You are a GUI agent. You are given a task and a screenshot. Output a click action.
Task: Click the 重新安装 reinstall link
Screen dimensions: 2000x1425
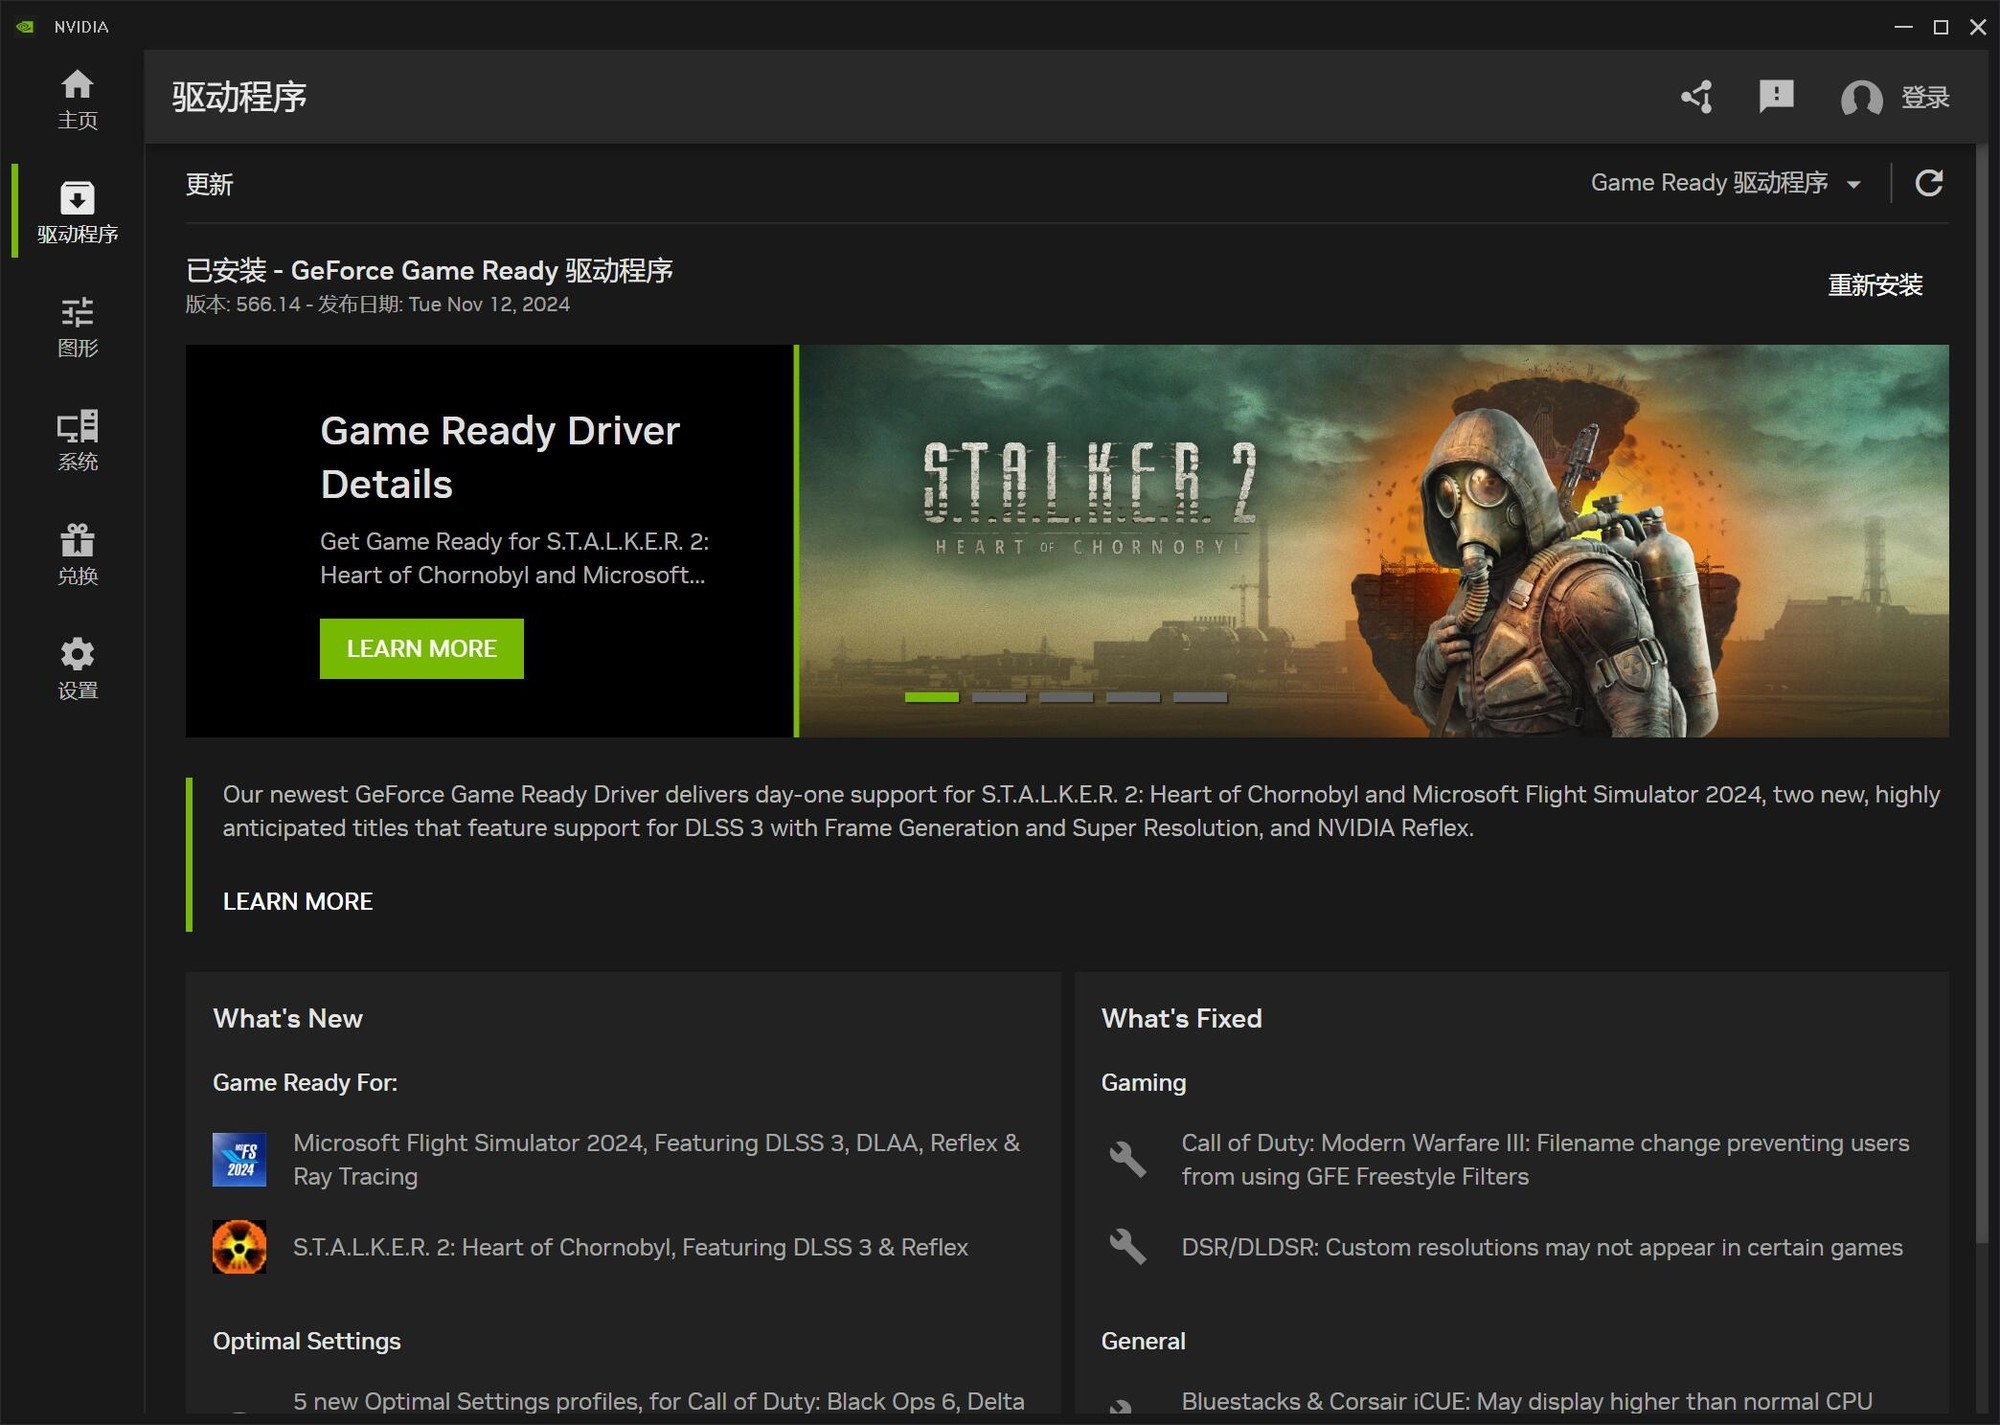(x=1875, y=286)
